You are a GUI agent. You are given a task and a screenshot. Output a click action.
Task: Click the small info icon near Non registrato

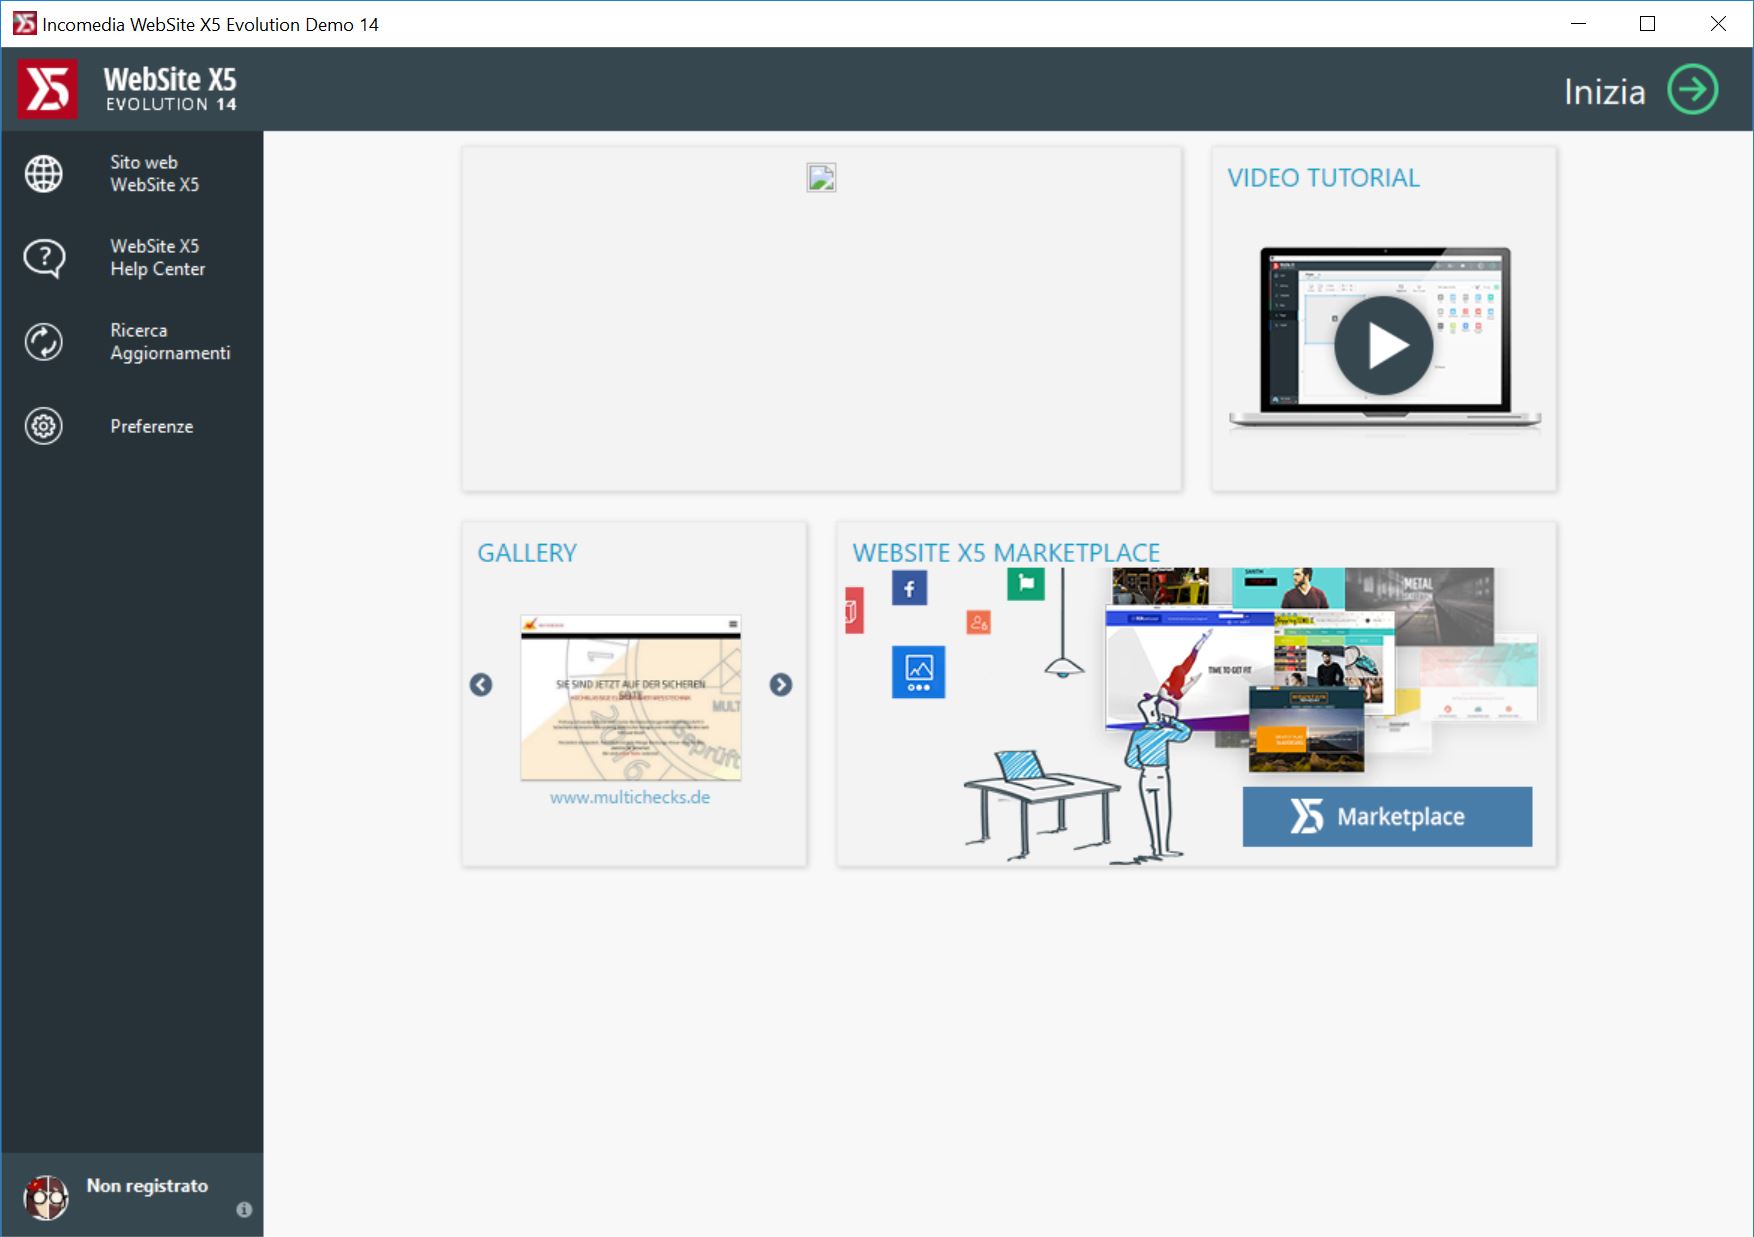click(244, 1210)
